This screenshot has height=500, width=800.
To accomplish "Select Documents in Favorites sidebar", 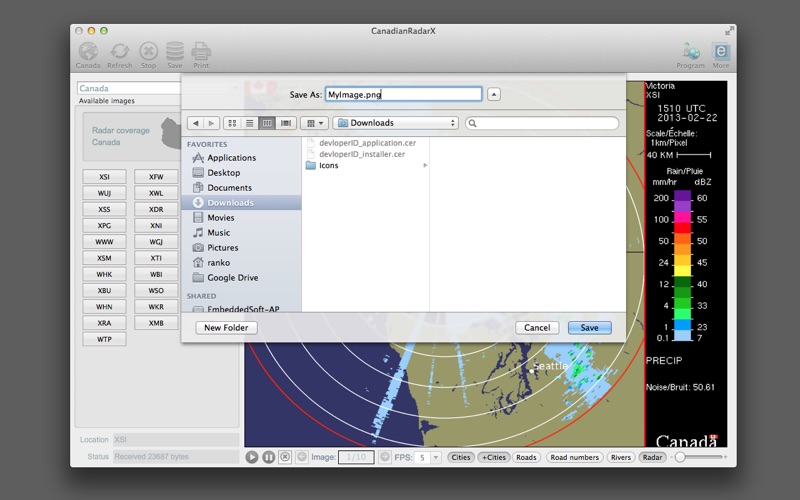I will (241, 188).
